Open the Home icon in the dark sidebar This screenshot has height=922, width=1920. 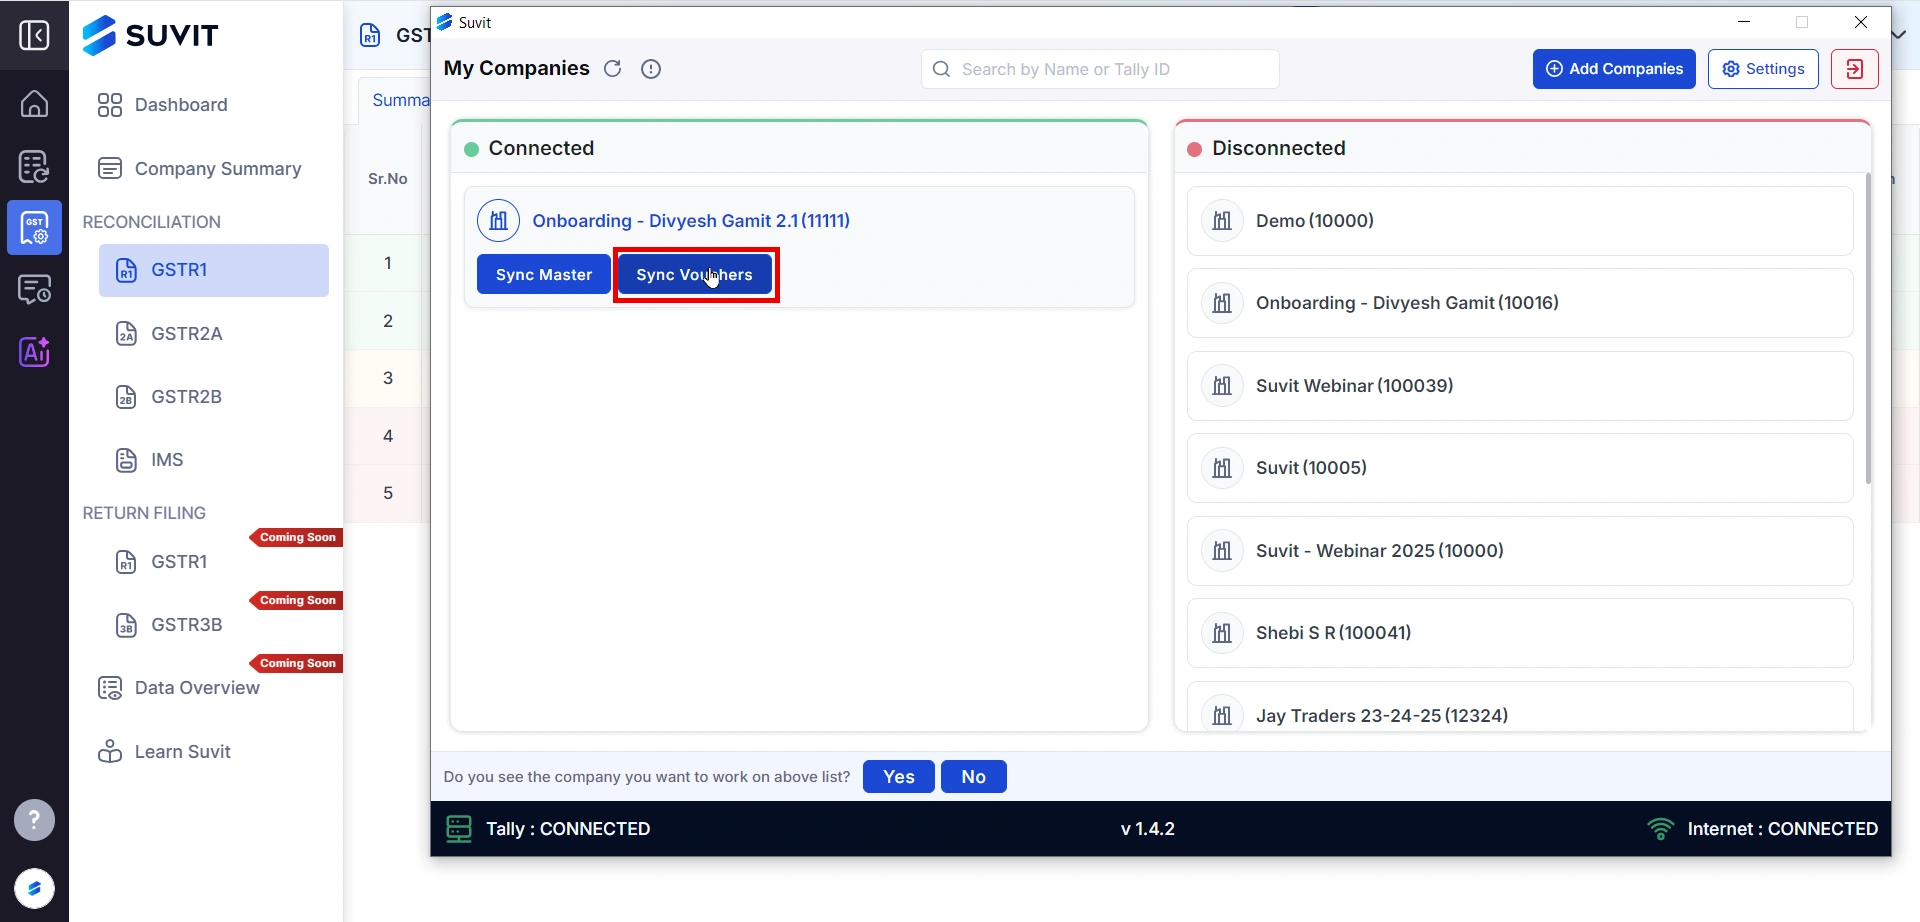tap(34, 103)
